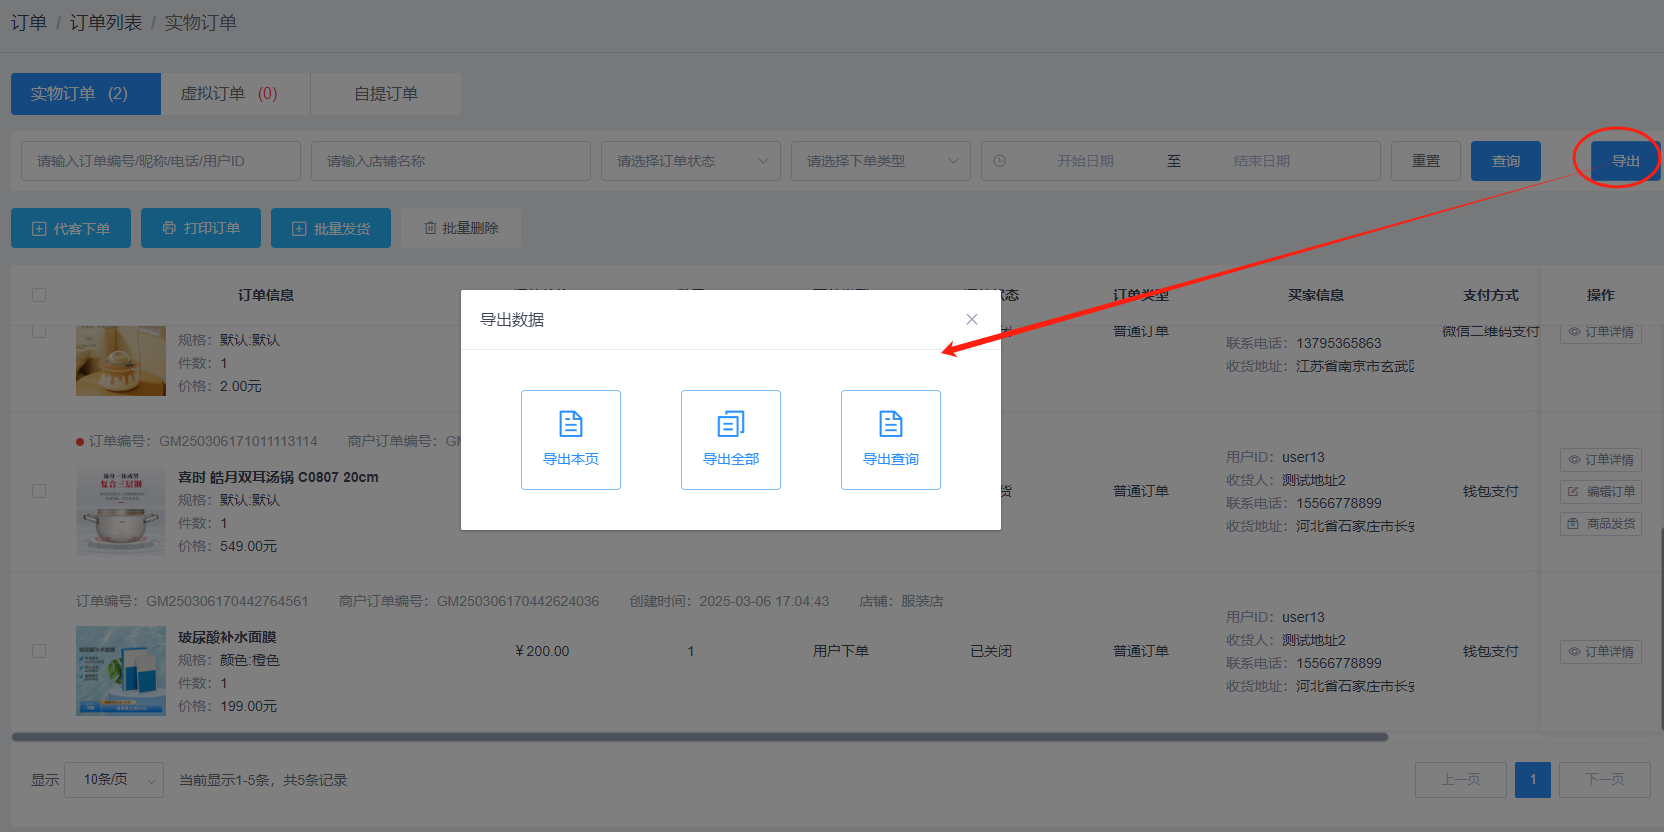Click 商品发货 for the soup pot order
Viewport: 1664px width, 832px height.
(1600, 523)
